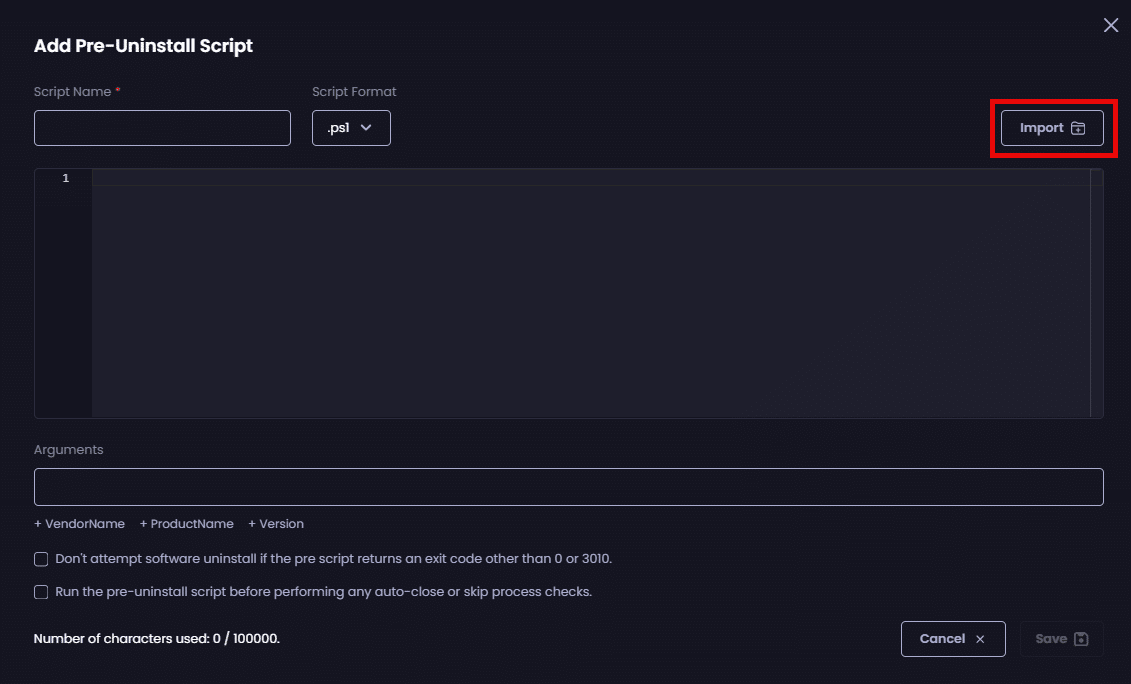Click the import folder icon
This screenshot has height=684, width=1131.
point(1077,128)
